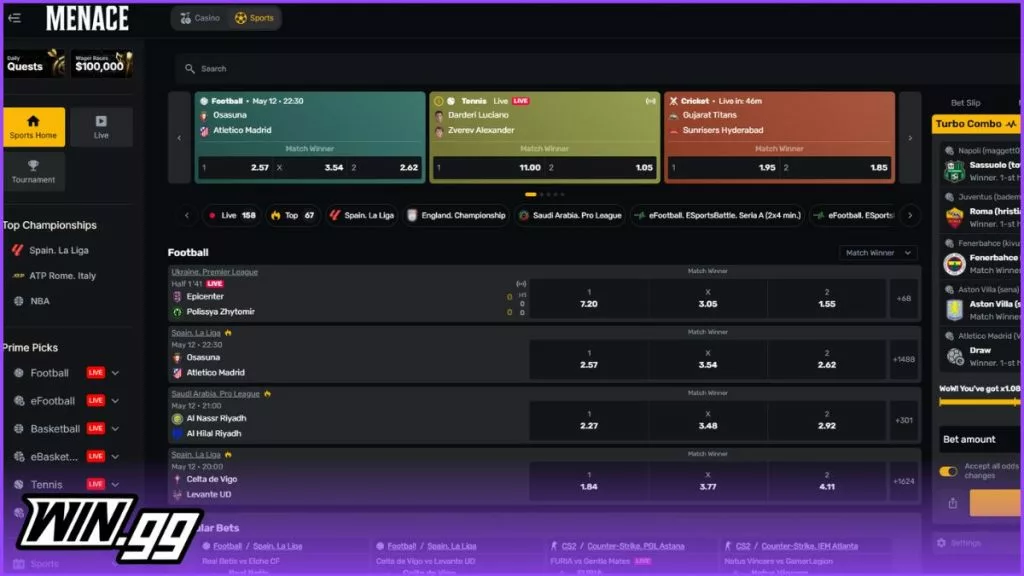Show previous featured match card

[x=180, y=138]
